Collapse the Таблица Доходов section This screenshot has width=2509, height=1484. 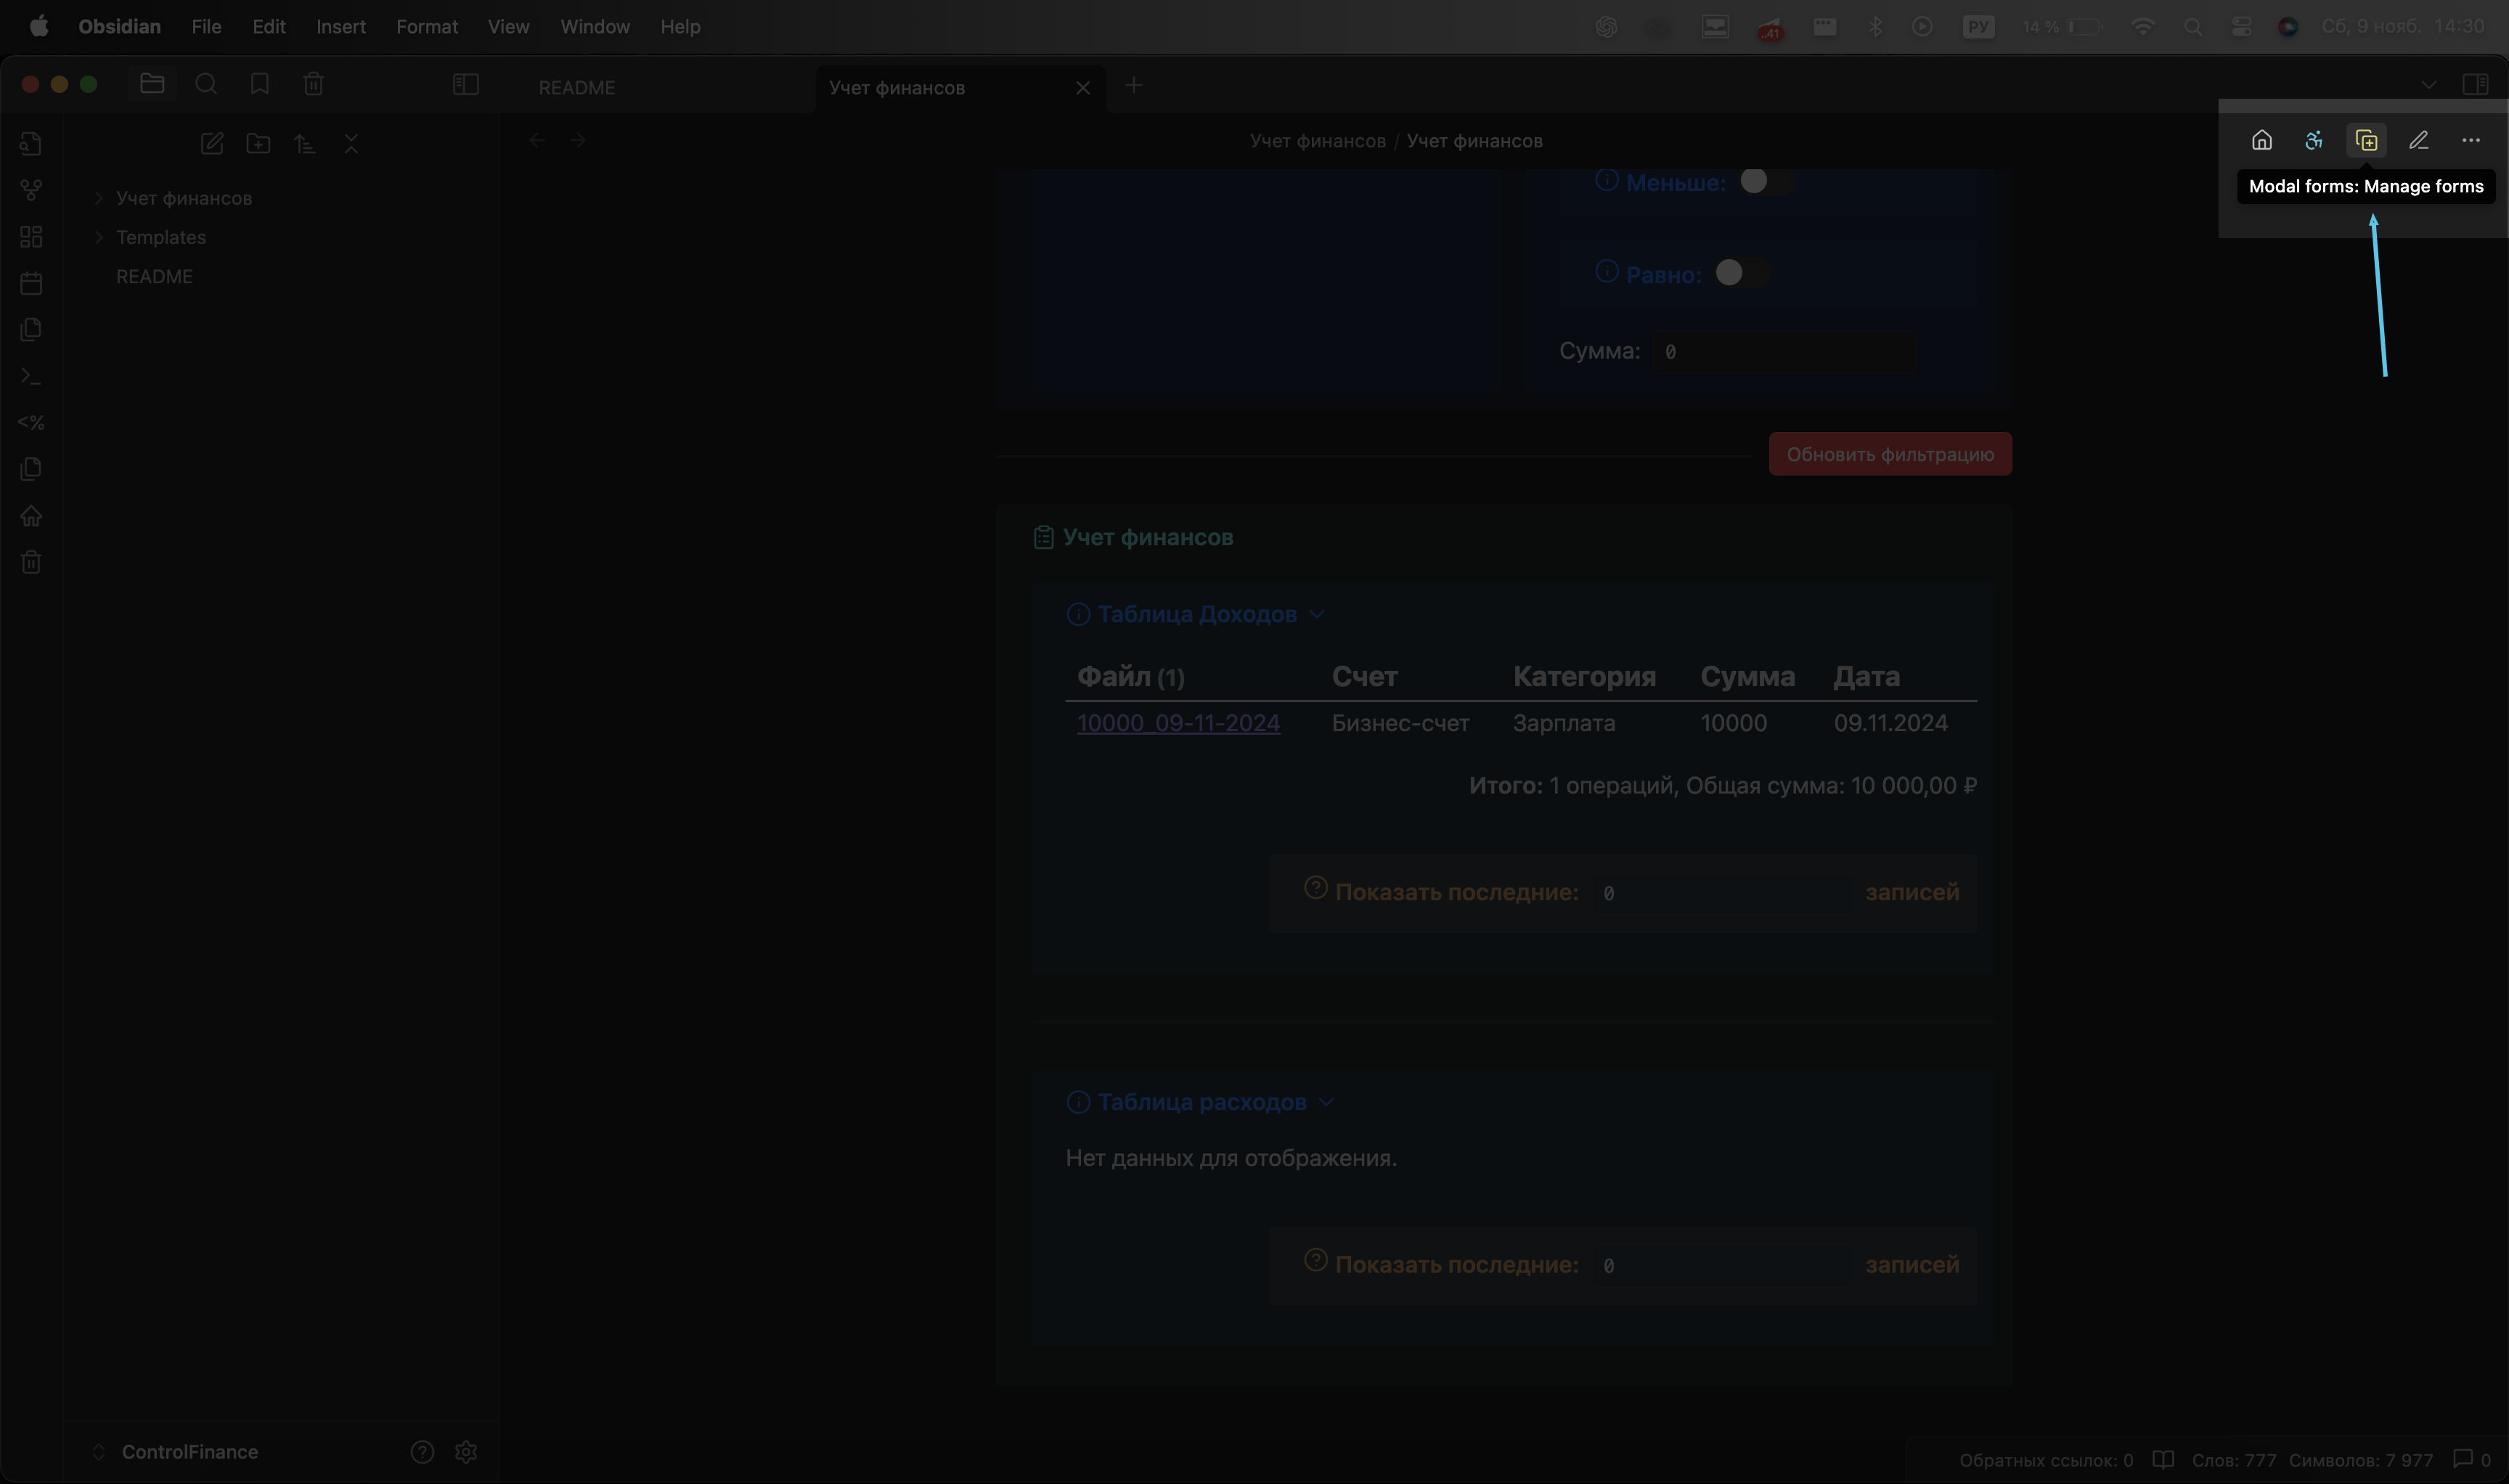tap(1316, 614)
